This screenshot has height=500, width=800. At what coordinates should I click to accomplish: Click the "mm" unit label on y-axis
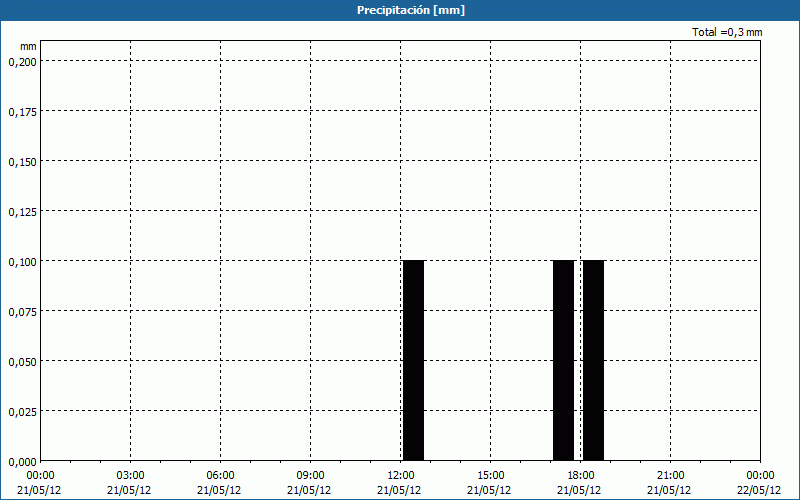pos(28,46)
